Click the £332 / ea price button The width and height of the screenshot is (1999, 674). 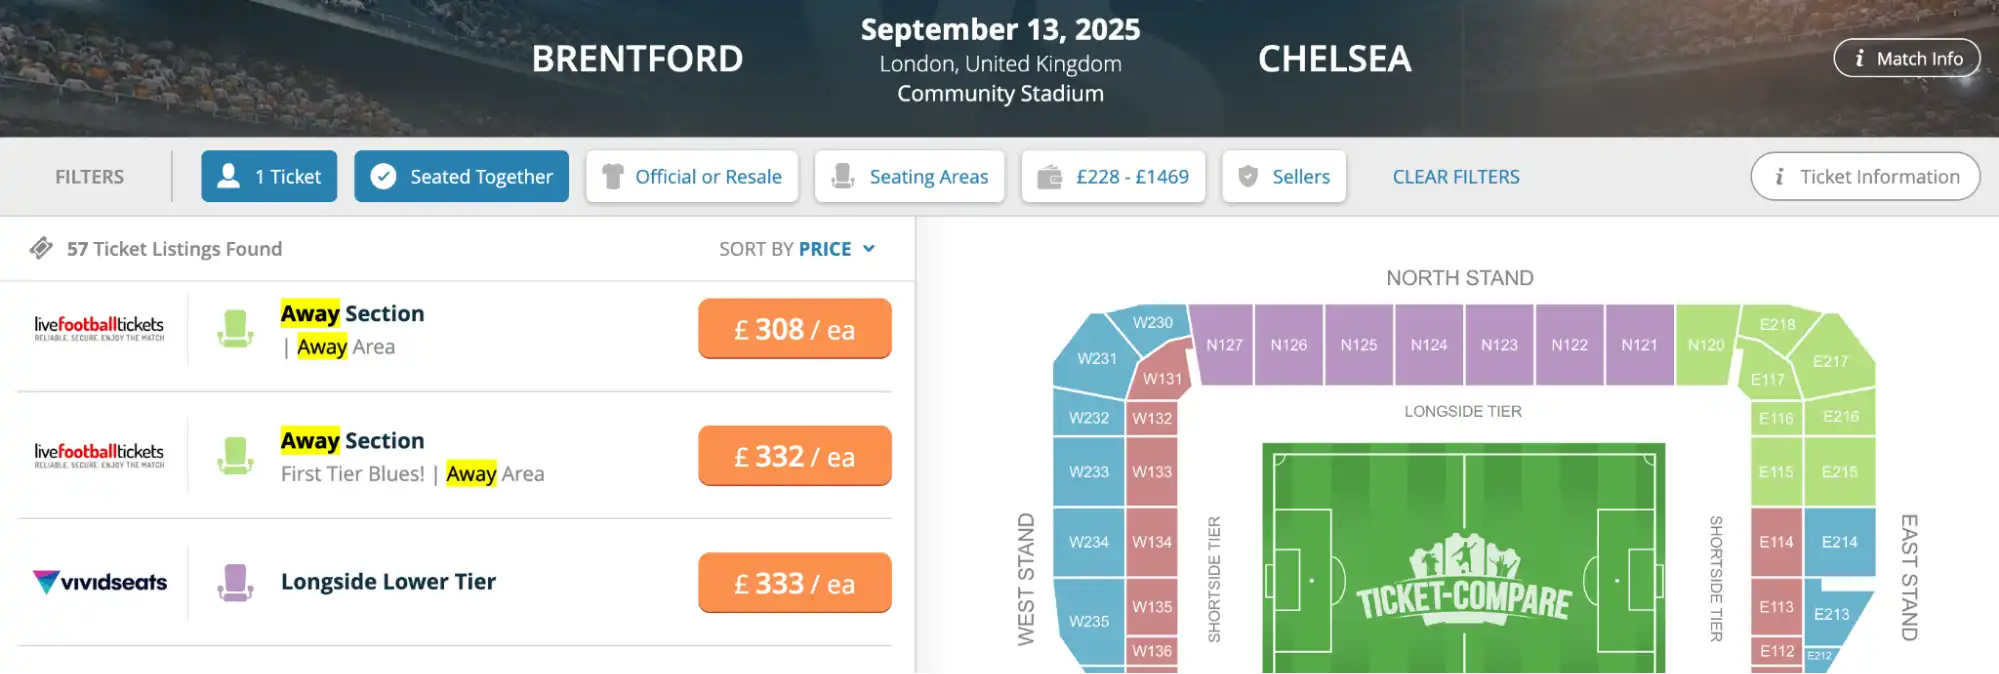tap(794, 455)
